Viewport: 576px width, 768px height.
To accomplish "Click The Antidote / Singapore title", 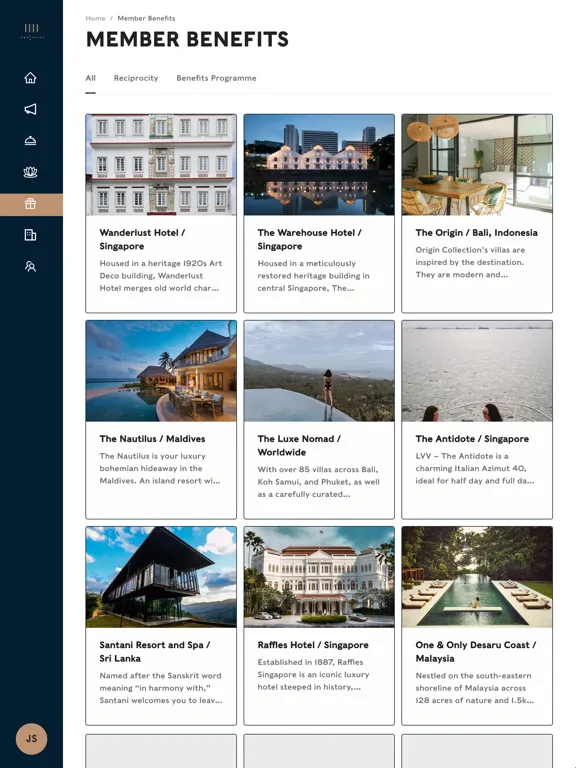I will tap(472, 439).
